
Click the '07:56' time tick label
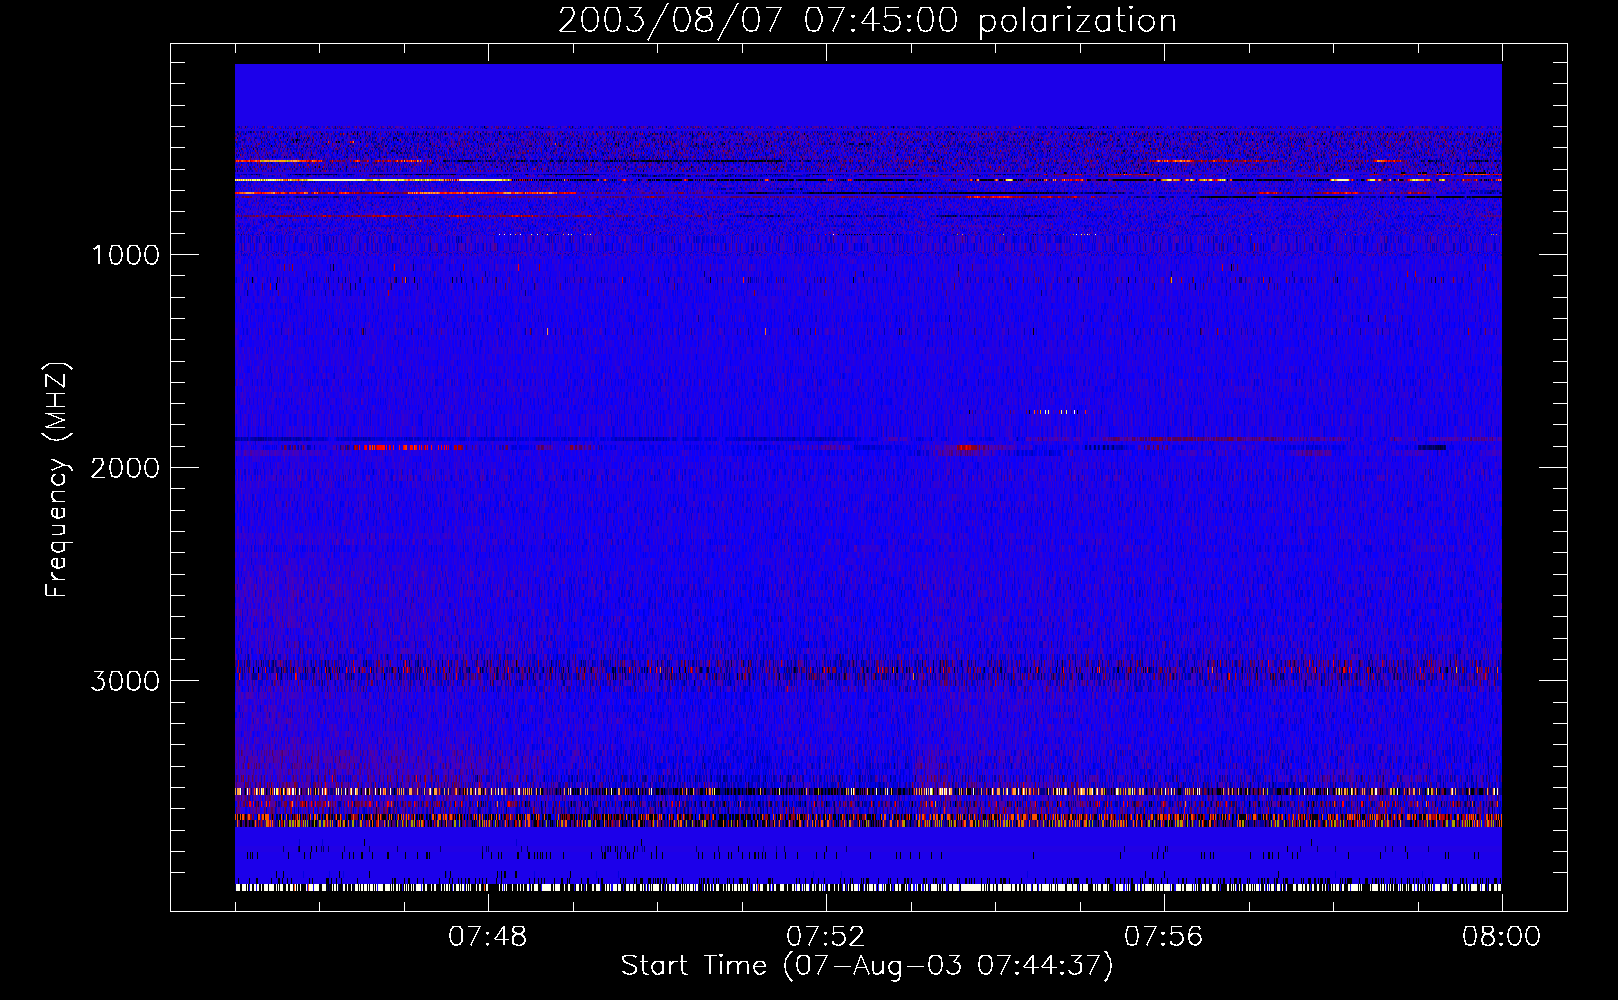[x=1164, y=937]
